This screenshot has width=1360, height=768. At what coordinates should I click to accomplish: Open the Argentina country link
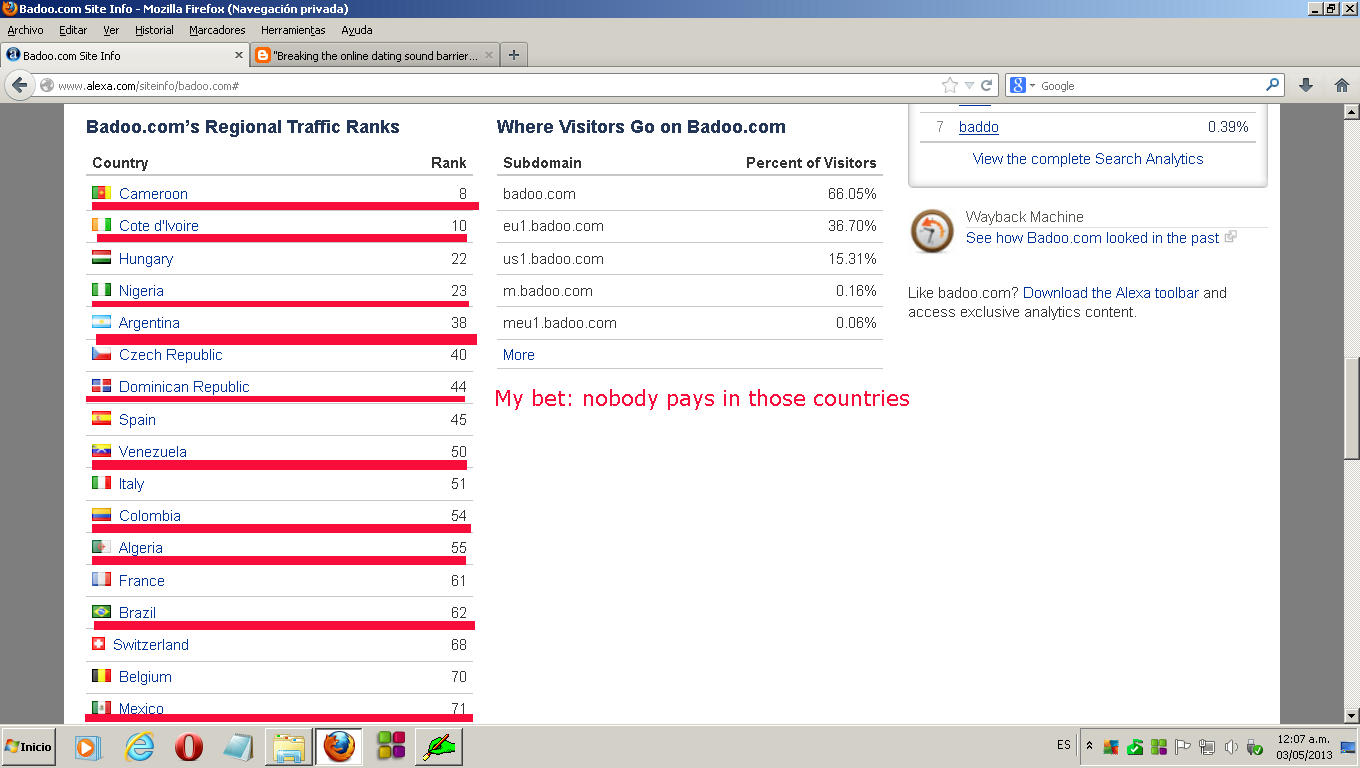pos(149,323)
